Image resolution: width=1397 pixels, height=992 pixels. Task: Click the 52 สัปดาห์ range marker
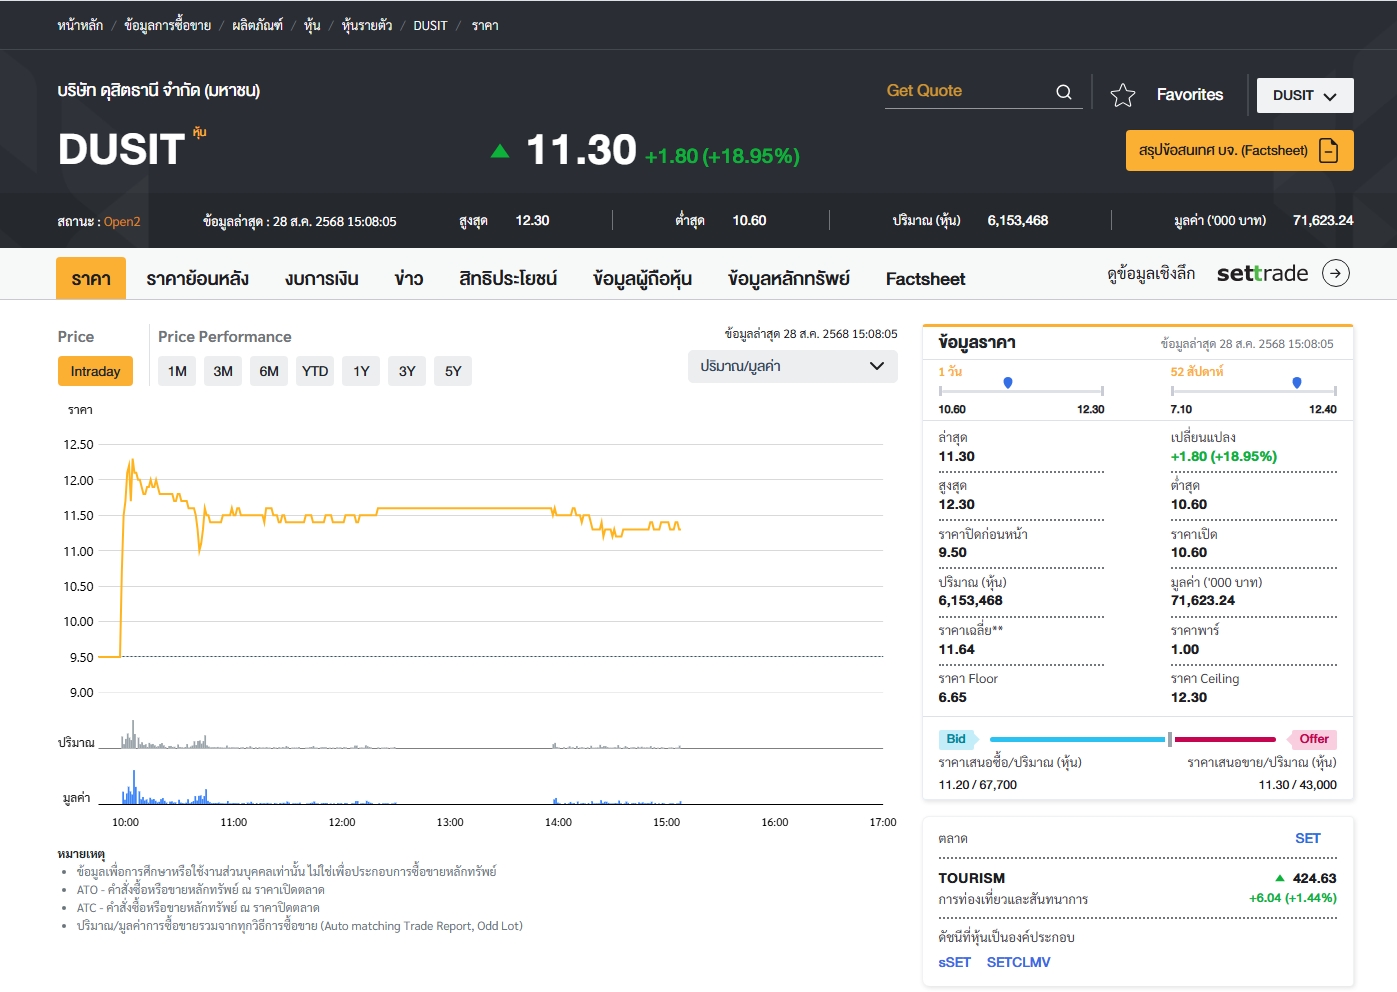[1296, 383]
